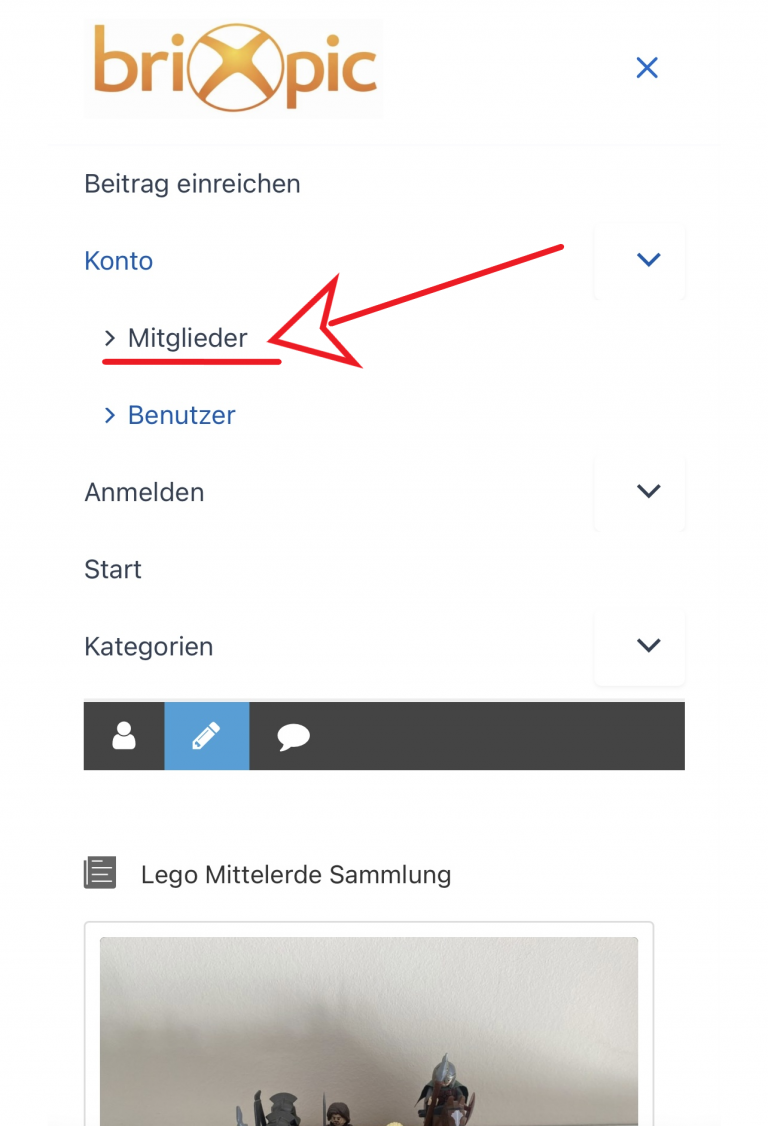Expand the Konto dropdown arrow
Viewport: 768px width, 1126px height.
coord(648,260)
